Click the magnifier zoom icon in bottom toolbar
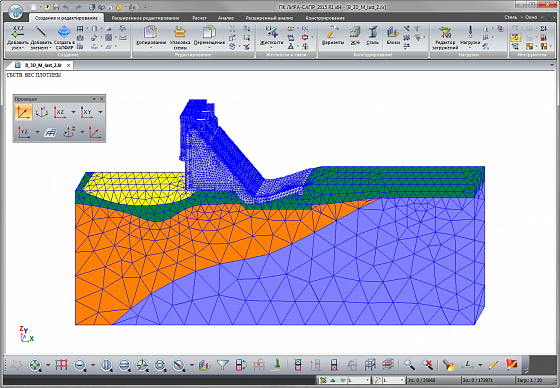This screenshot has width=560, height=388. (x=409, y=365)
